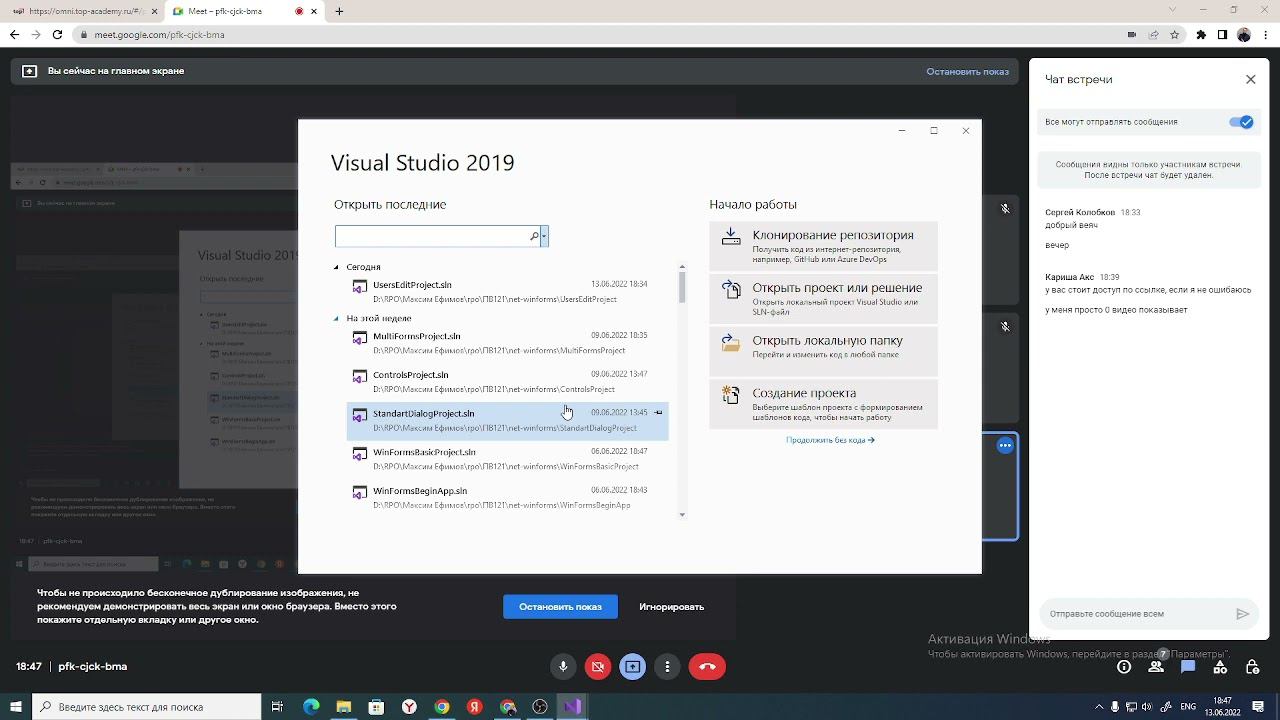Open WinFormsBasicProject.sln recent item
1280x720 pixels.
click(x=507, y=459)
